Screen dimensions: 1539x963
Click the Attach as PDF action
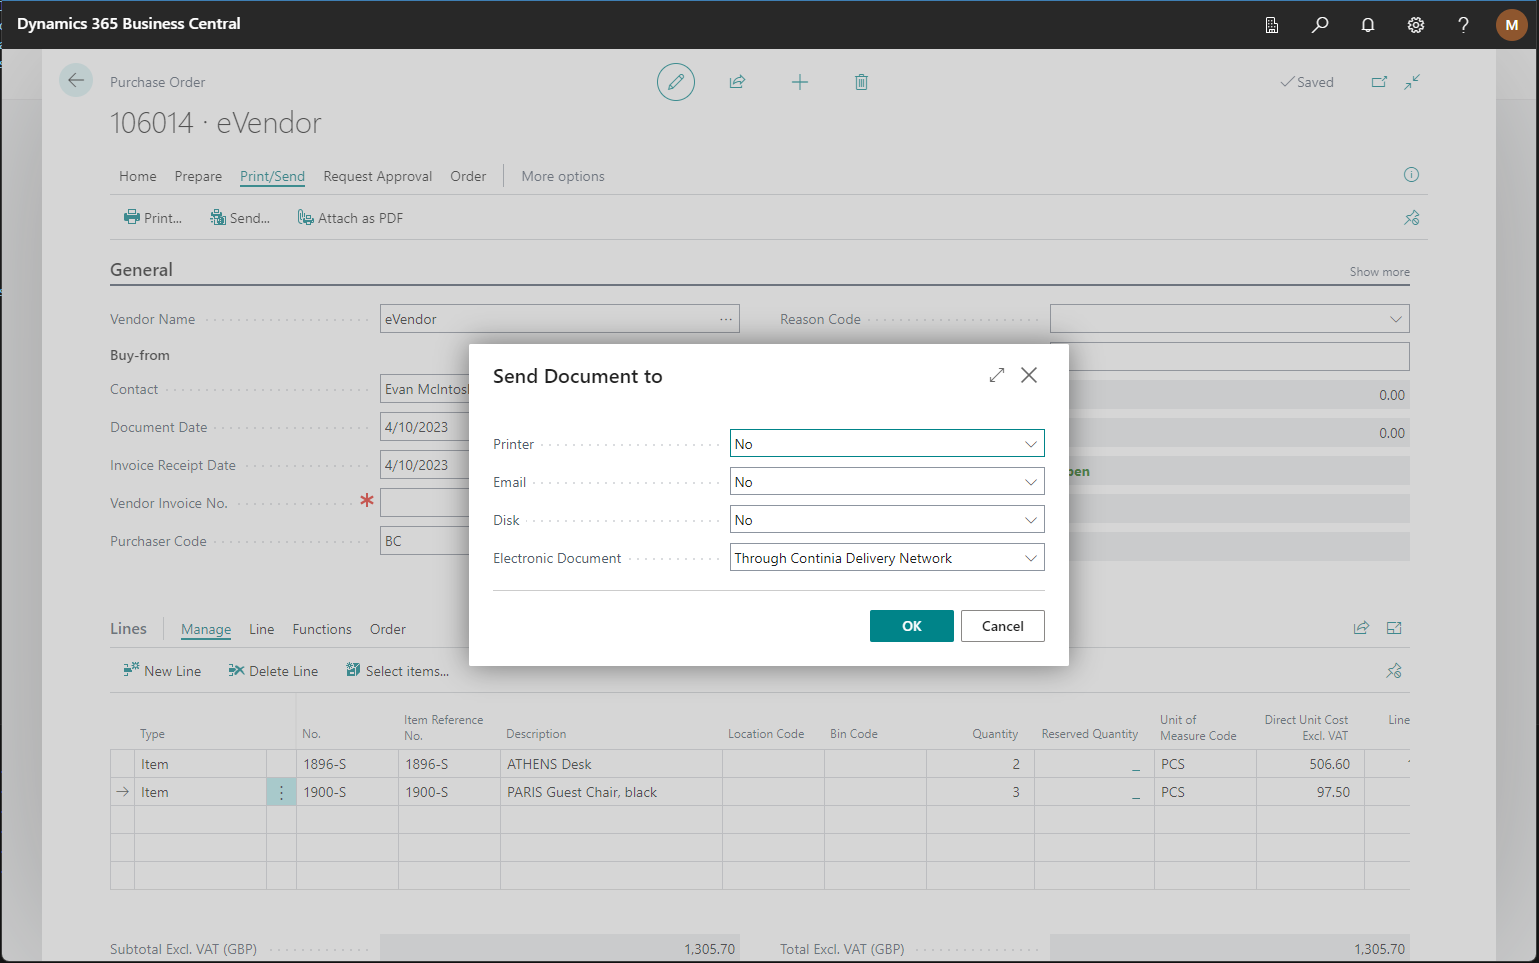(351, 218)
